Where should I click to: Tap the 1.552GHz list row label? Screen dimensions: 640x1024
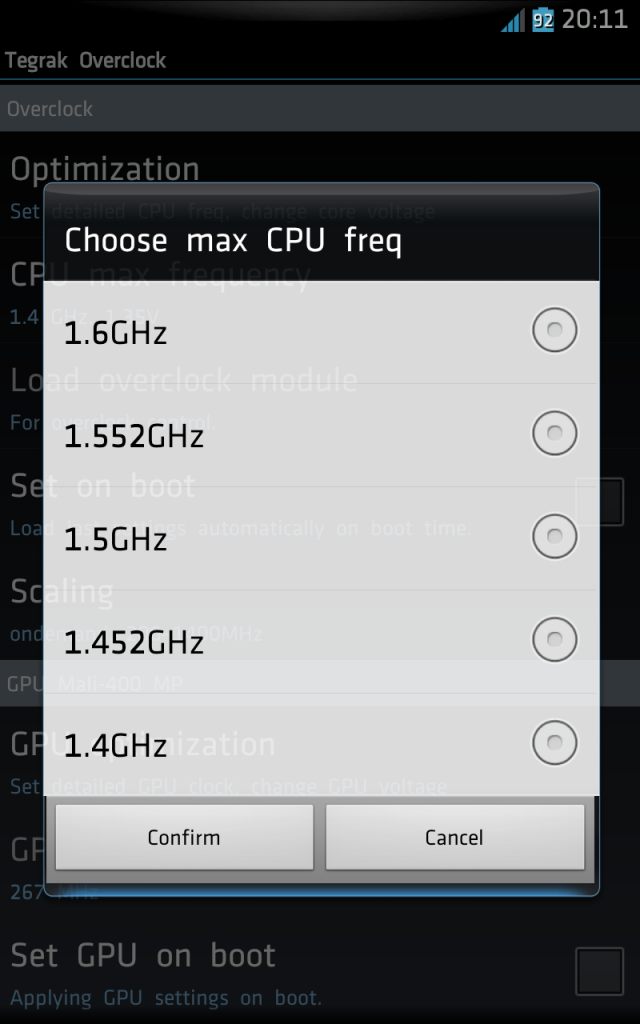coord(134,436)
